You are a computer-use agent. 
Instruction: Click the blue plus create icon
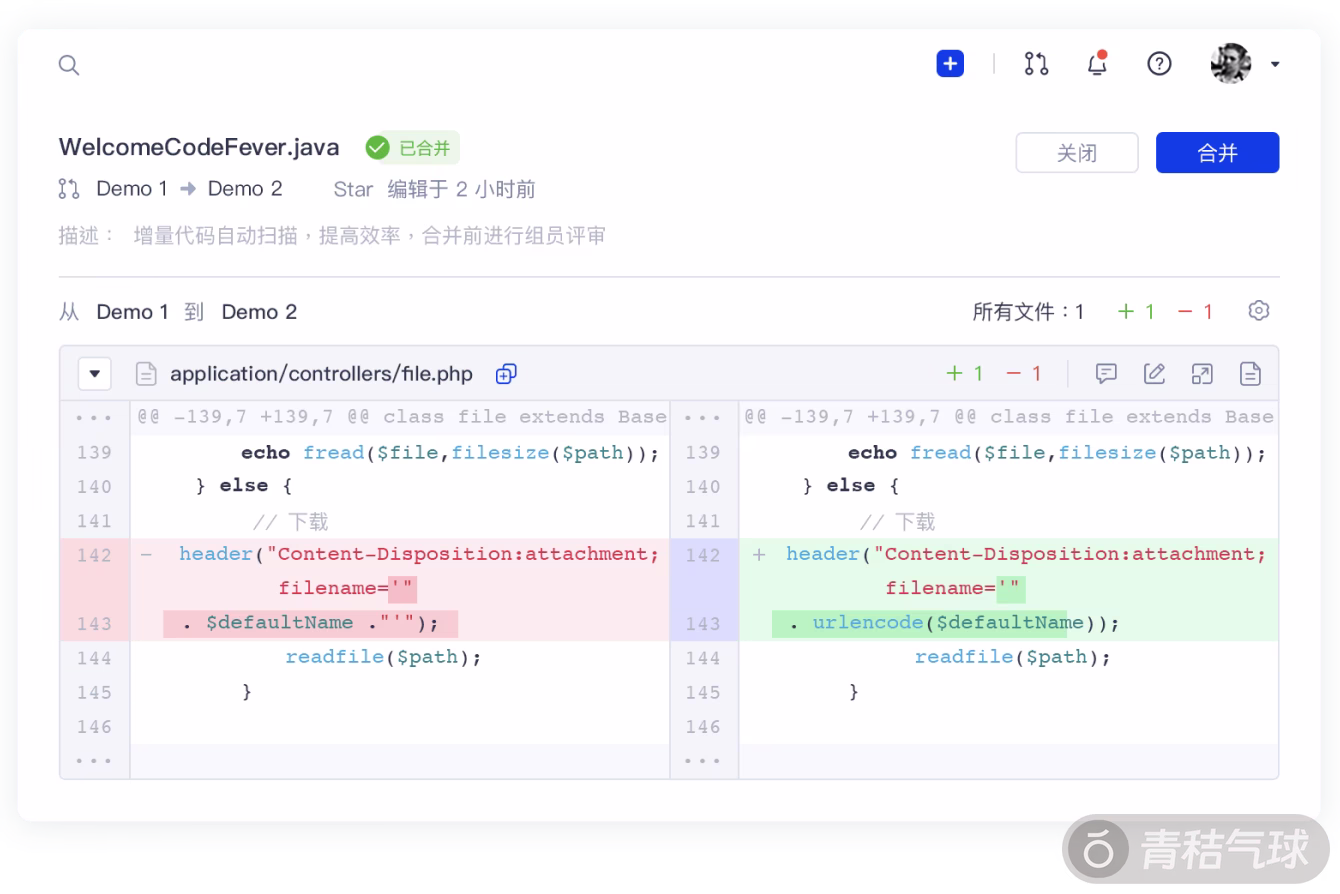(950, 64)
